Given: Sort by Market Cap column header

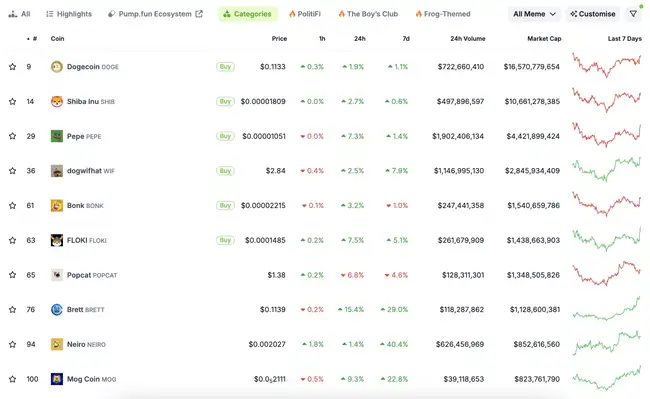Looking at the screenshot, I should 544,39.
